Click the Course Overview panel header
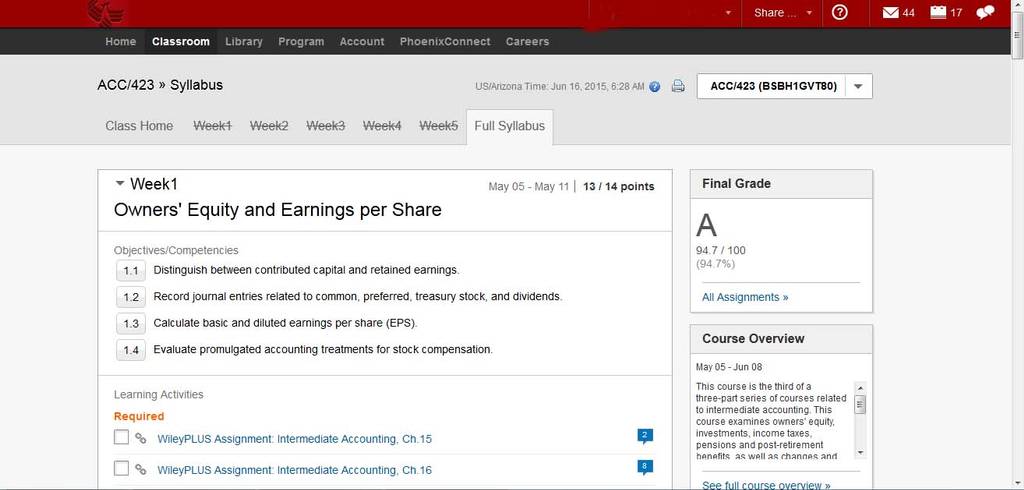This screenshot has height=490, width=1024. [x=781, y=339]
